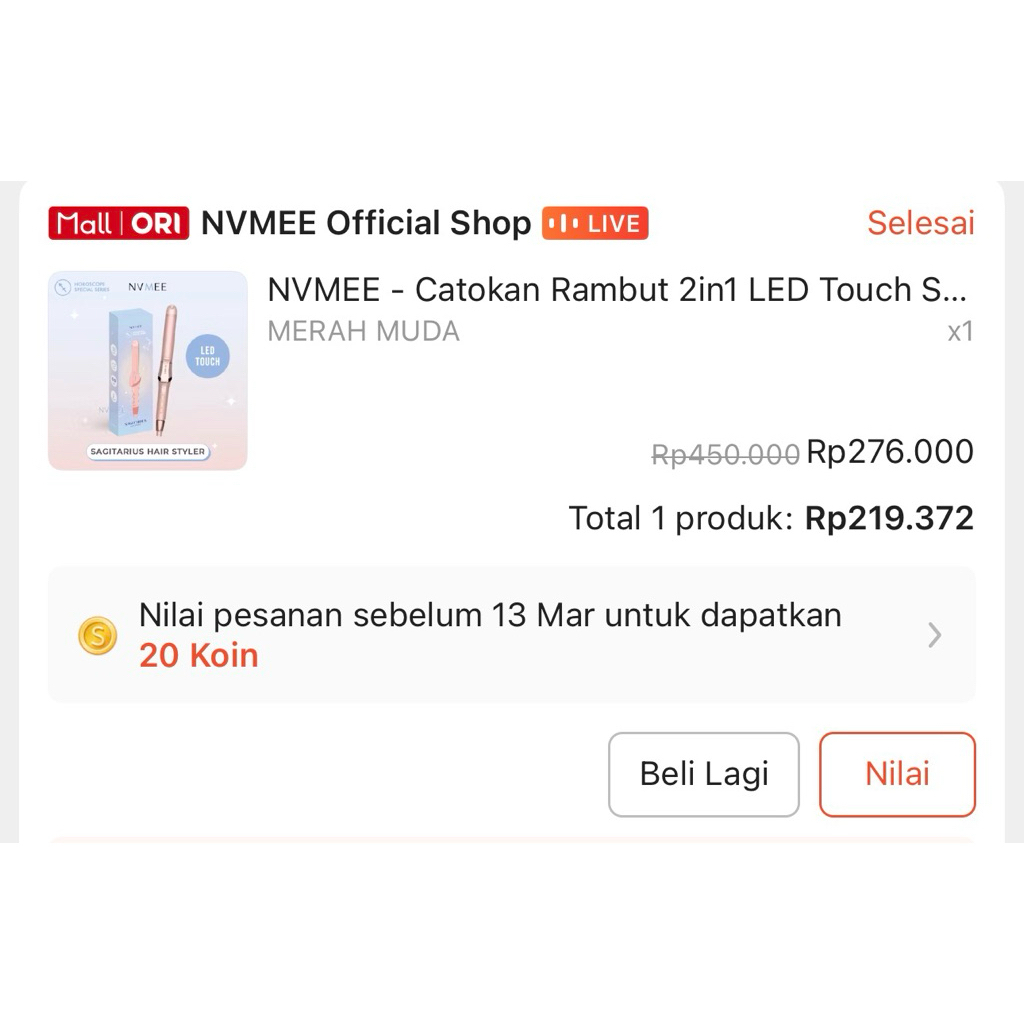Click the Mall ORI badge
The height and width of the screenshot is (1024, 1024).
pyautogui.click(x=118, y=223)
